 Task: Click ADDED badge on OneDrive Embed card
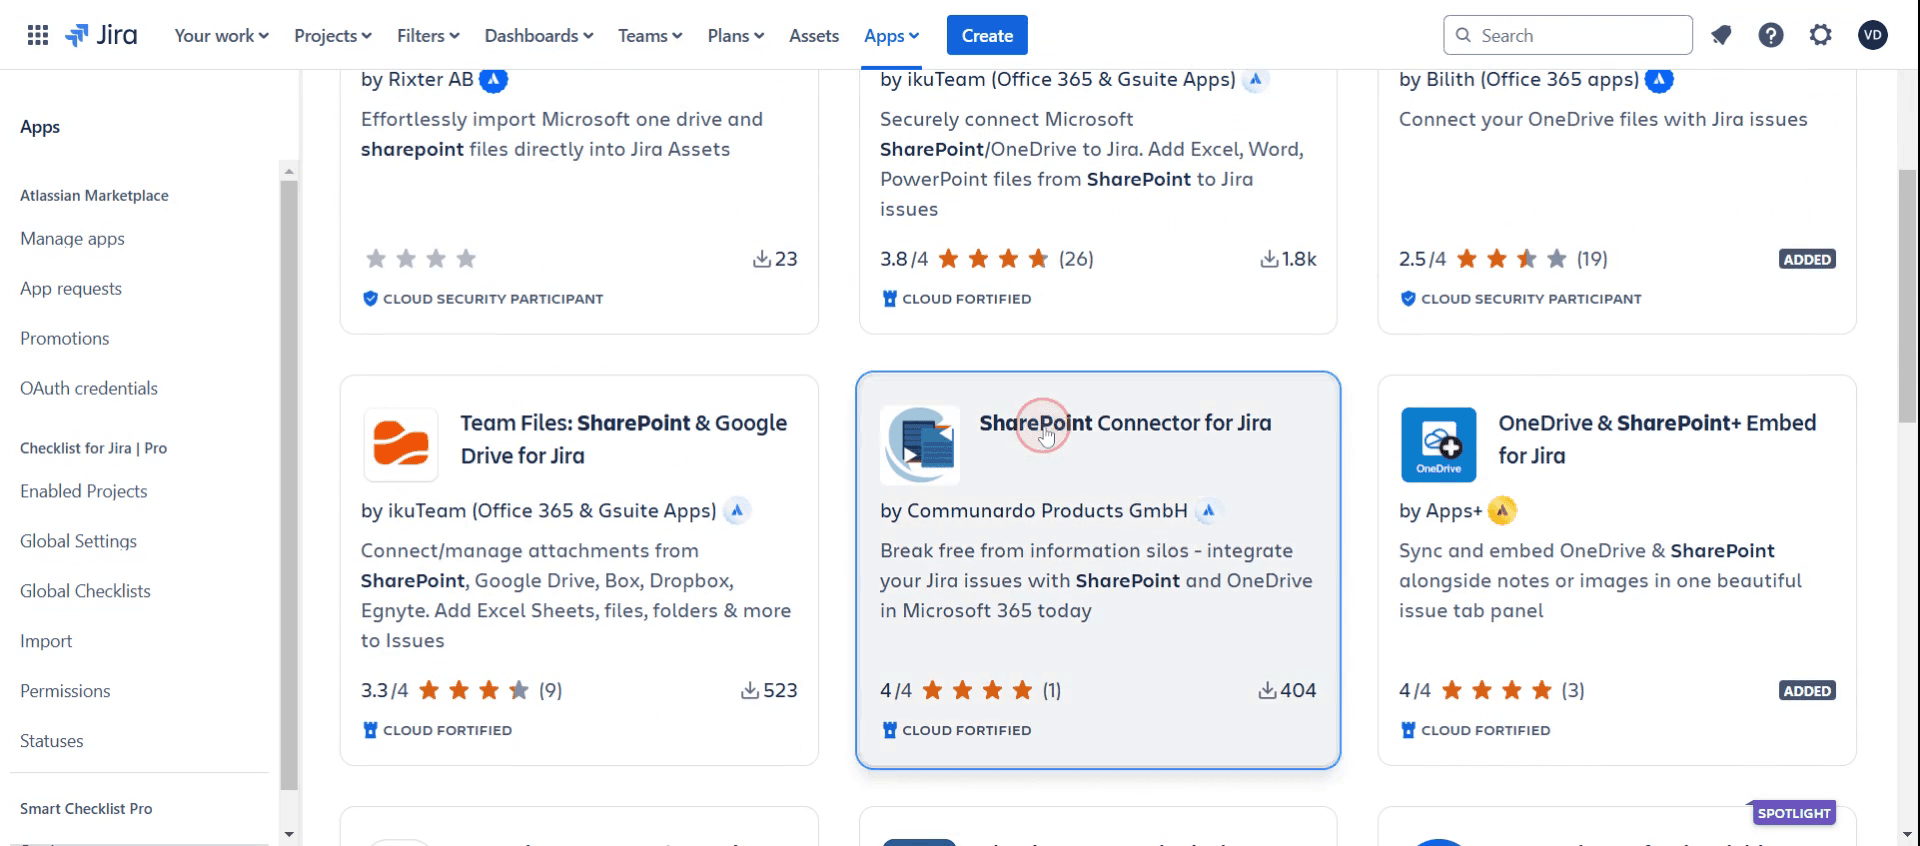(x=1807, y=691)
